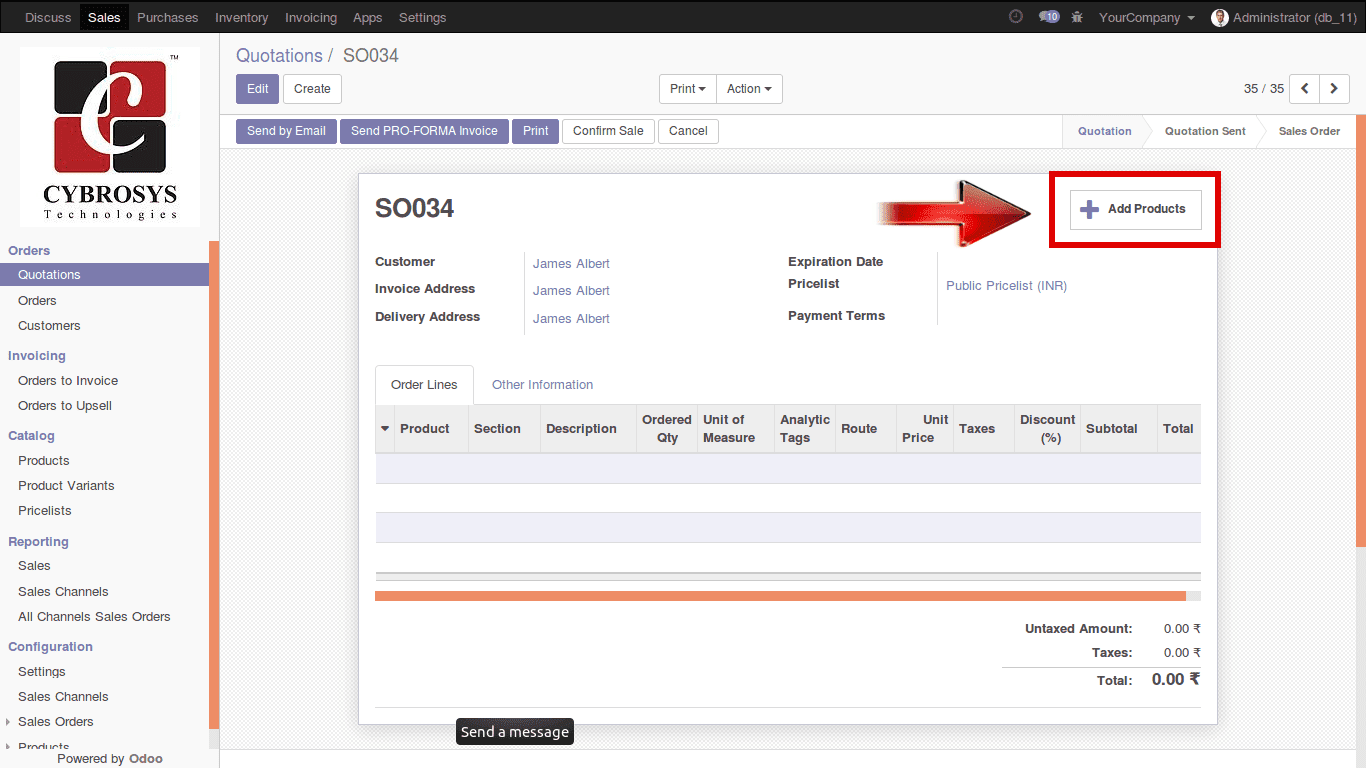Click the Administrator avatar icon
This screenshot has width=1366, height=768.
coord(1219,18)
